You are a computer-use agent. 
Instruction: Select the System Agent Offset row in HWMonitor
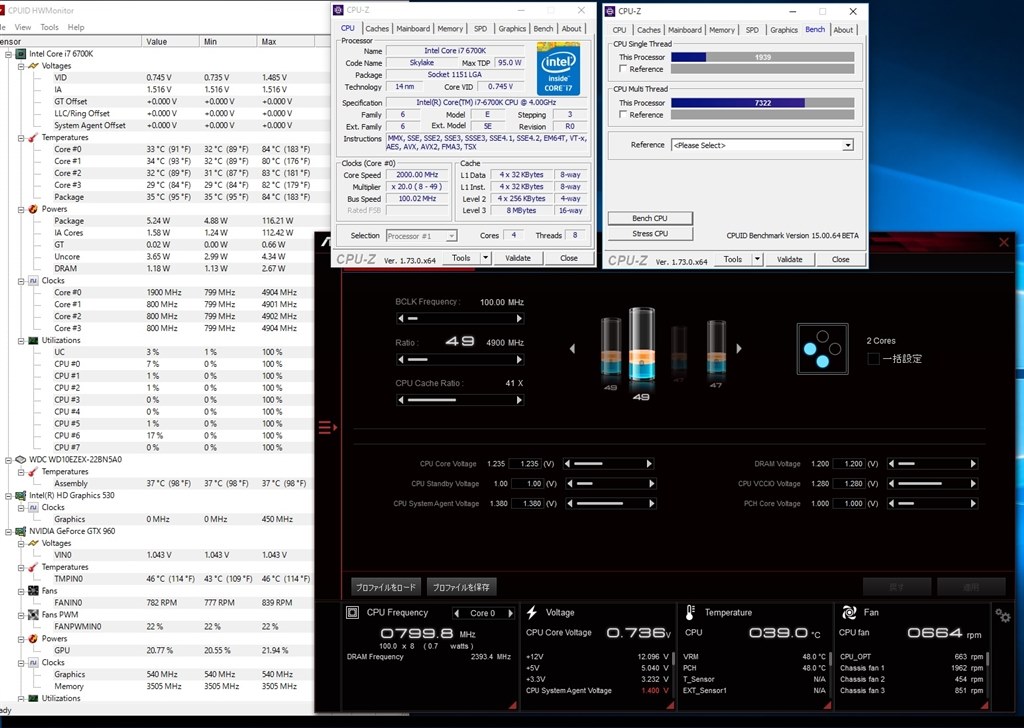[157, 125]
